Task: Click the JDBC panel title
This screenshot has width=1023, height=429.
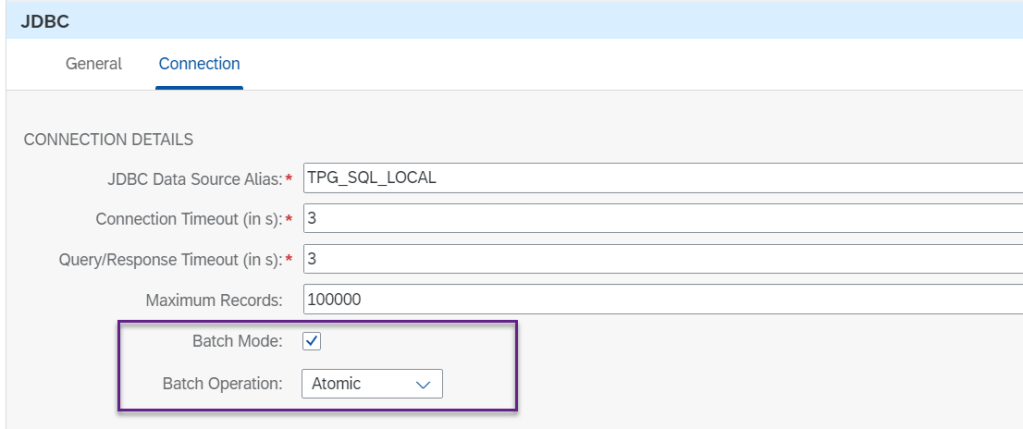Action: point(38,20)
